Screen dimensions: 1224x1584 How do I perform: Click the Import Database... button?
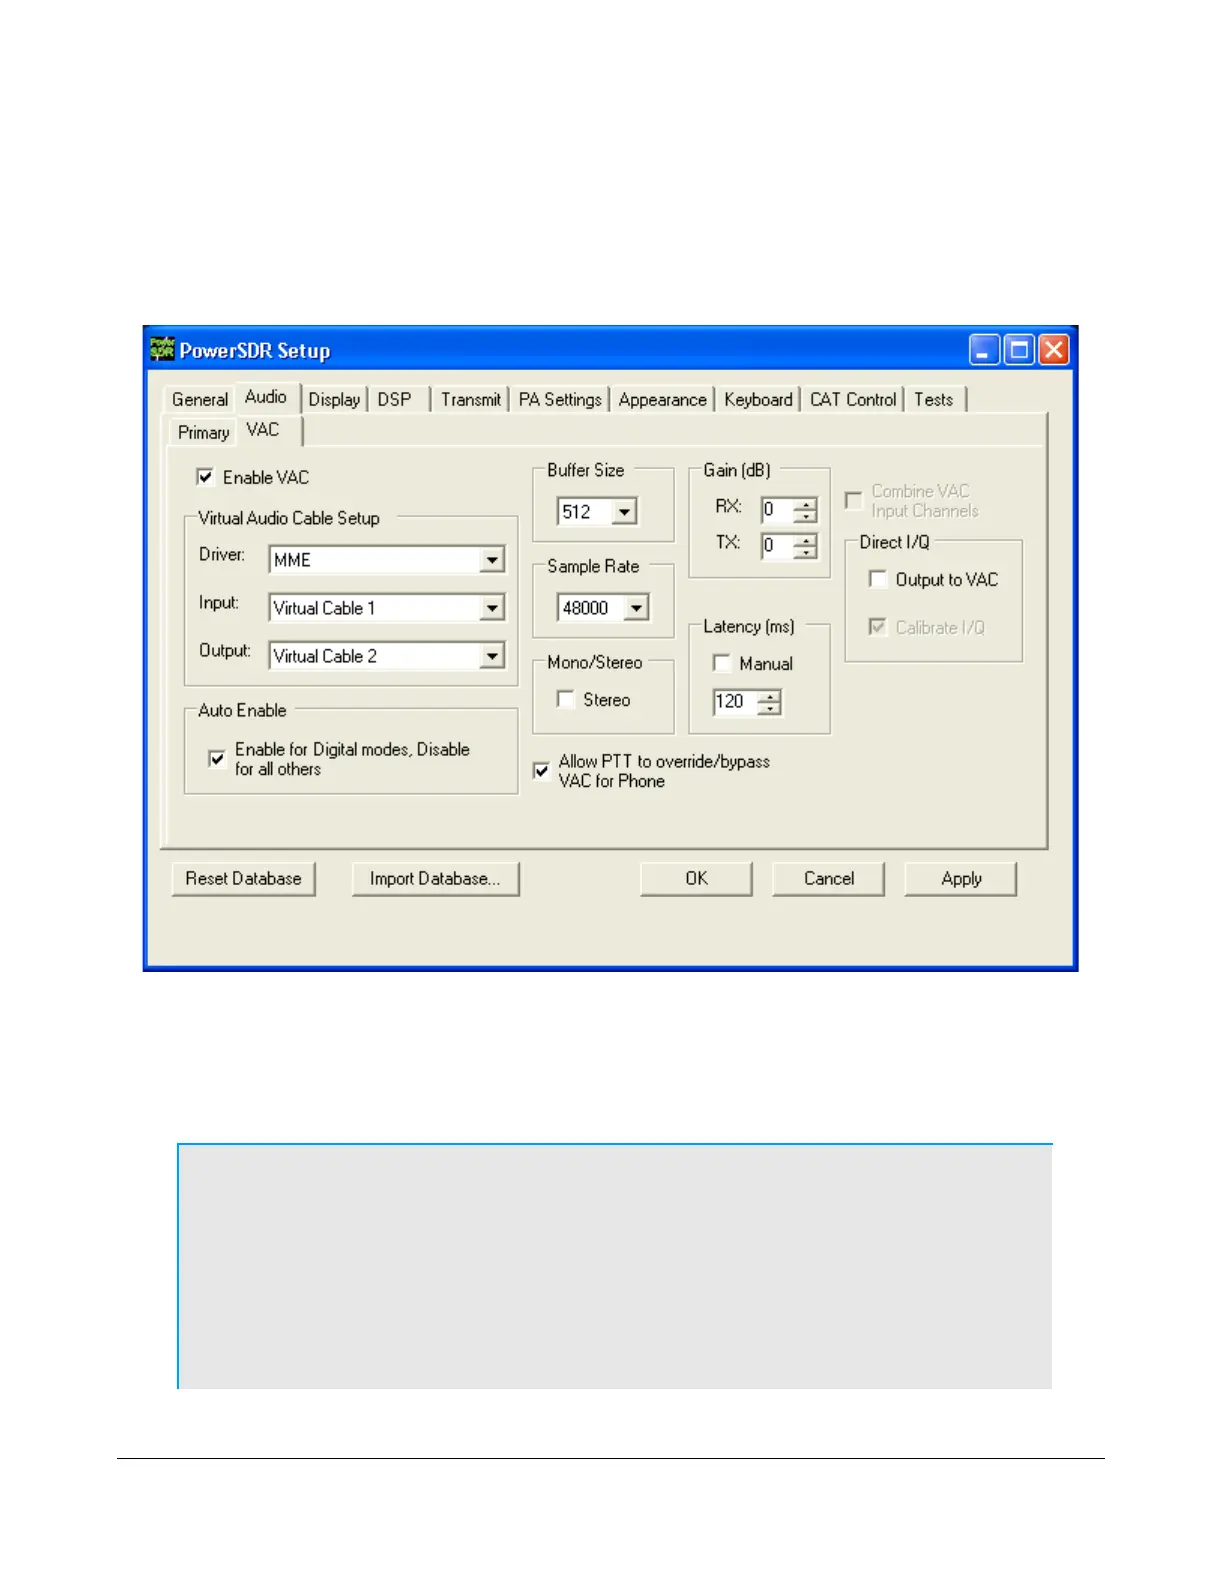pos(435,879)
